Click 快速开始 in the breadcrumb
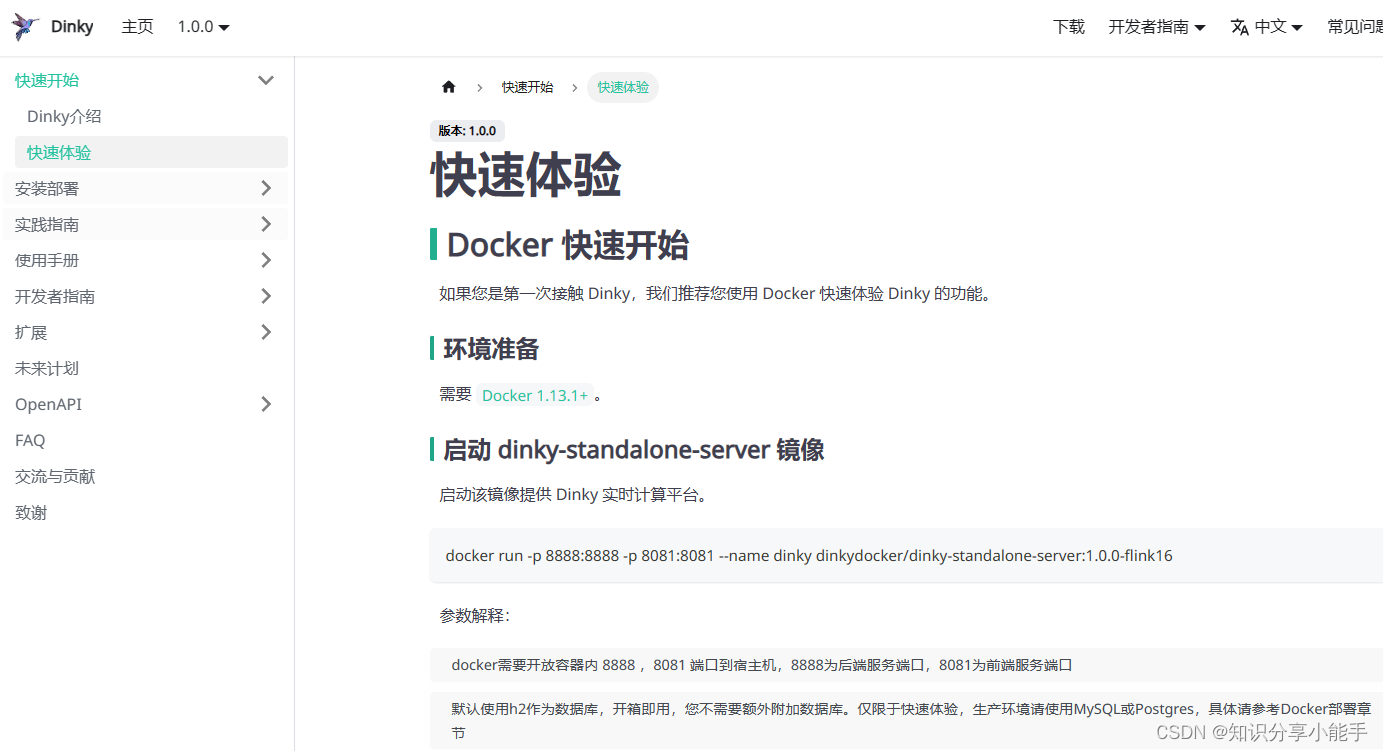The height and width of the screenshot is (751, 1383). point(527,87)
